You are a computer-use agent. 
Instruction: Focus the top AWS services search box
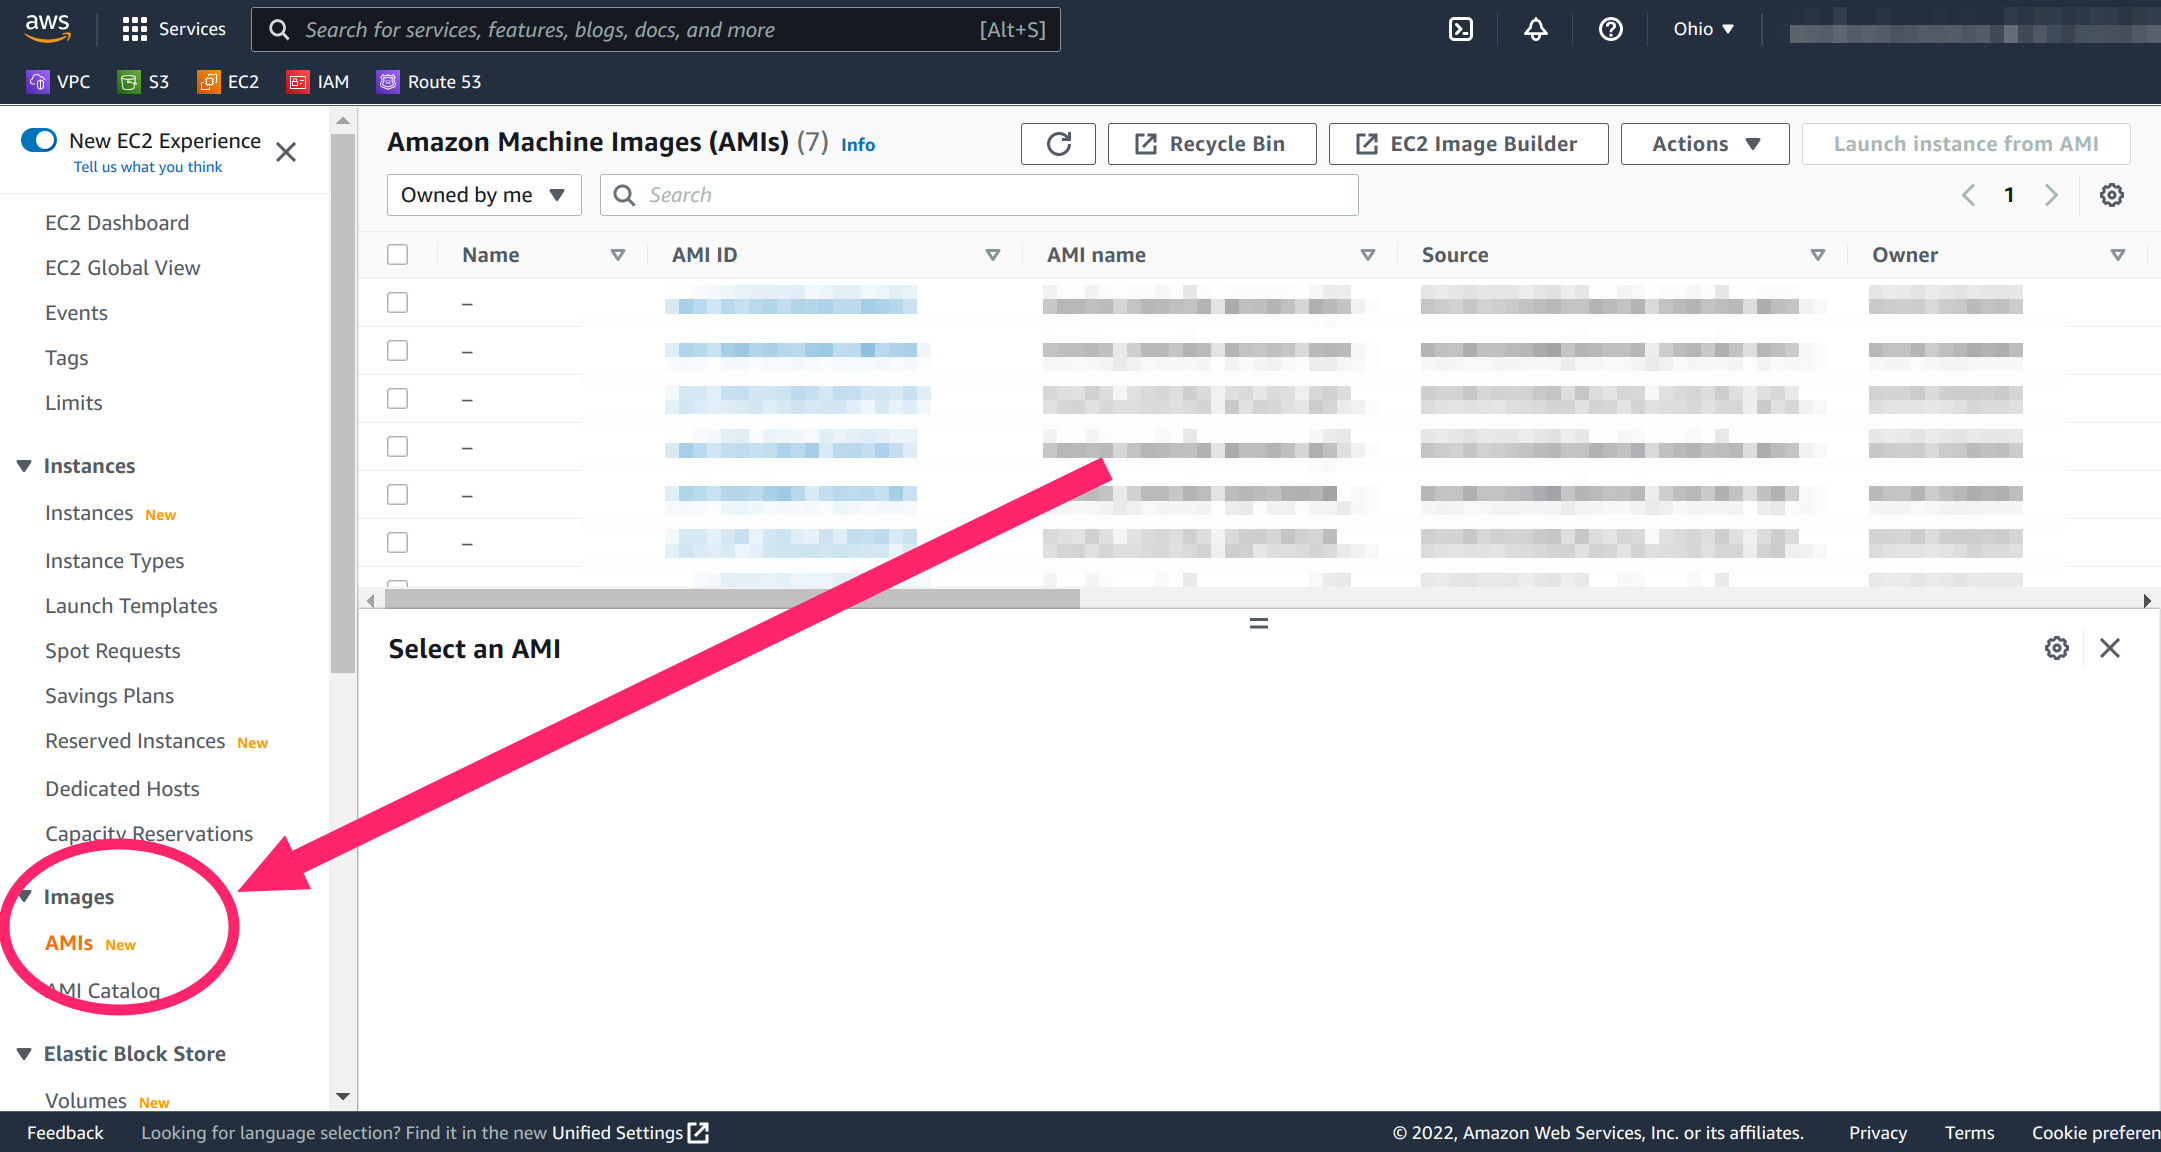tap(655, 29)
